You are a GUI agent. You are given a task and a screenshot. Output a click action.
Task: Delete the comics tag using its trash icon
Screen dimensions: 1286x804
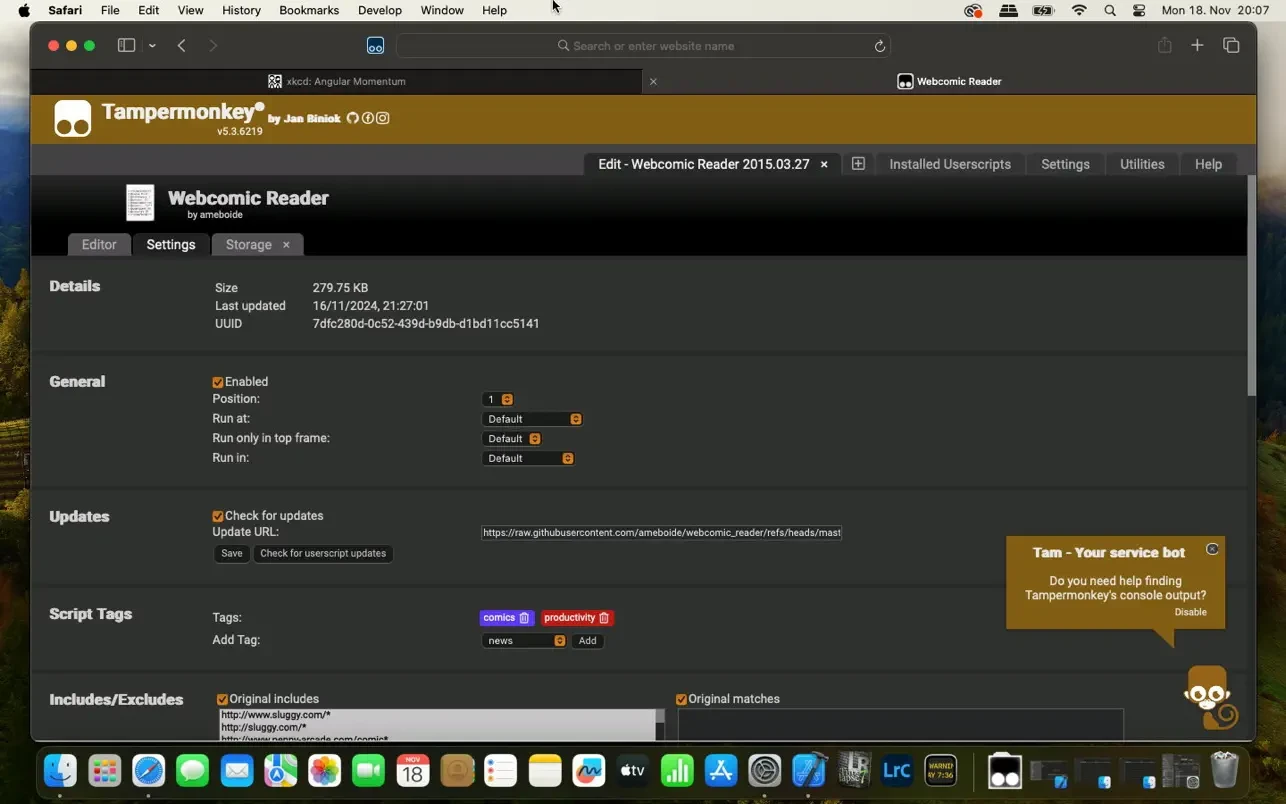pyautogui.click(x=524, y=618)
